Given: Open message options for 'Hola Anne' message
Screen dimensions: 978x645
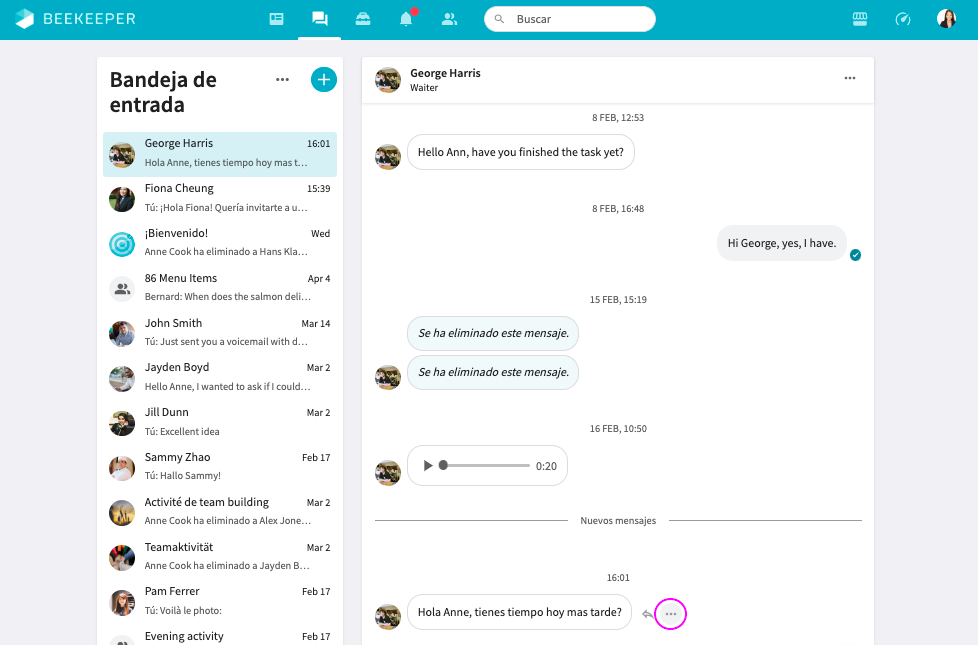Looking at the screenshot, I should (x=670, y=614).
